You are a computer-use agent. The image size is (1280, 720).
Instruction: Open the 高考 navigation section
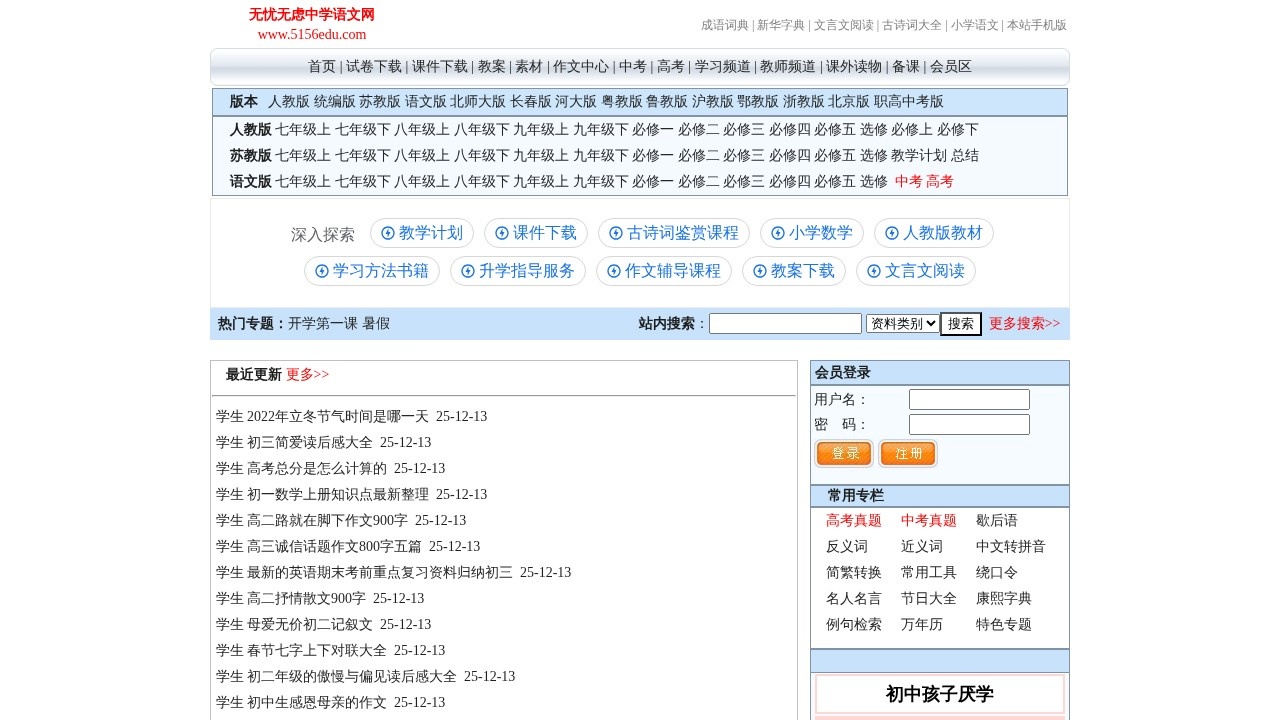click(x=668, y=66)
